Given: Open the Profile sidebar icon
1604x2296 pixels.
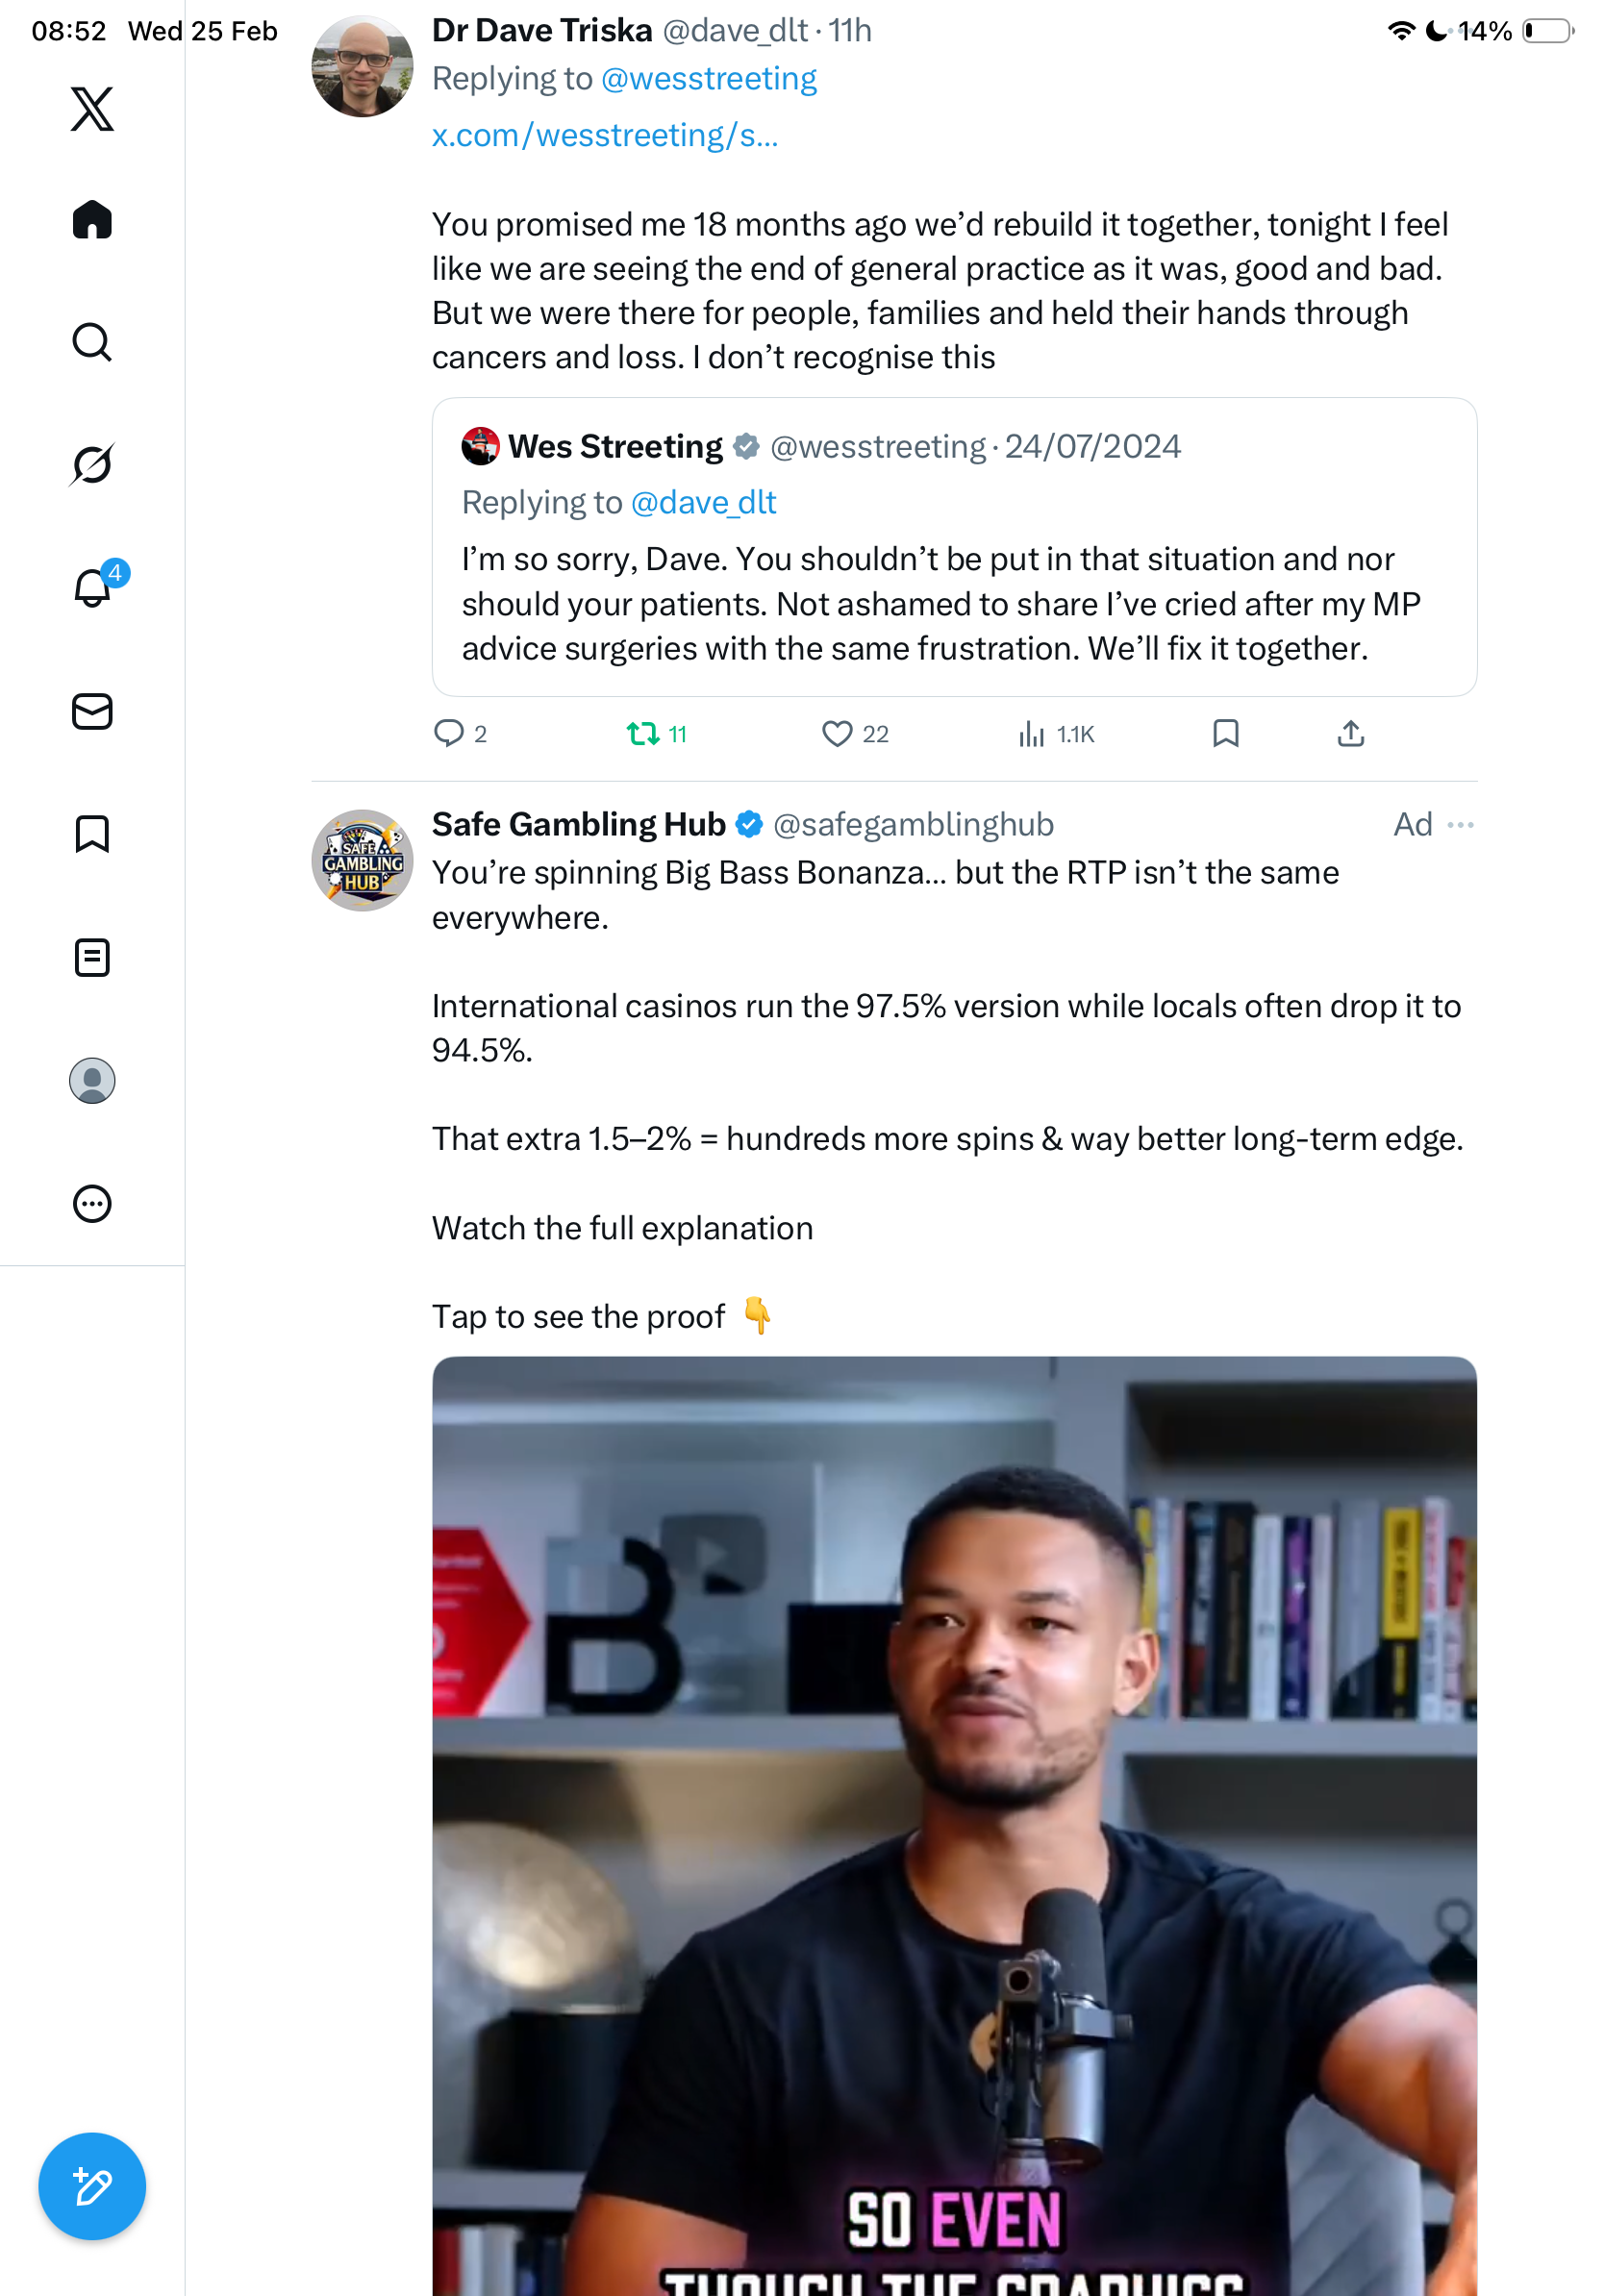Looking at the screenshot, I should pyautogui.click(x=92, y=1080).
